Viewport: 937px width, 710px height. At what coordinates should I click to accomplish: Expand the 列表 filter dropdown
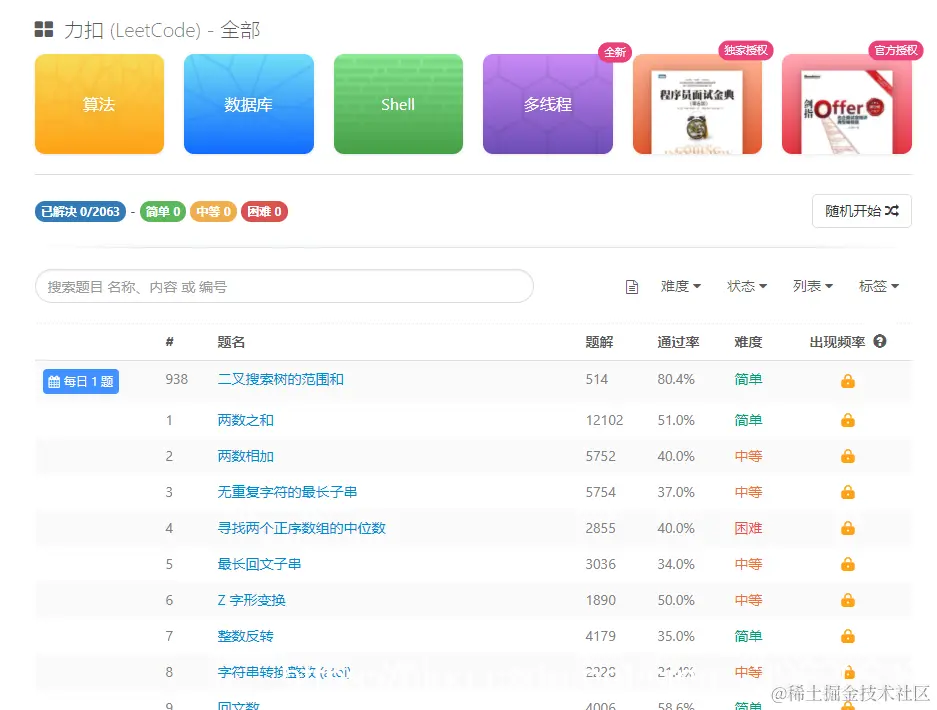[813, 286]
